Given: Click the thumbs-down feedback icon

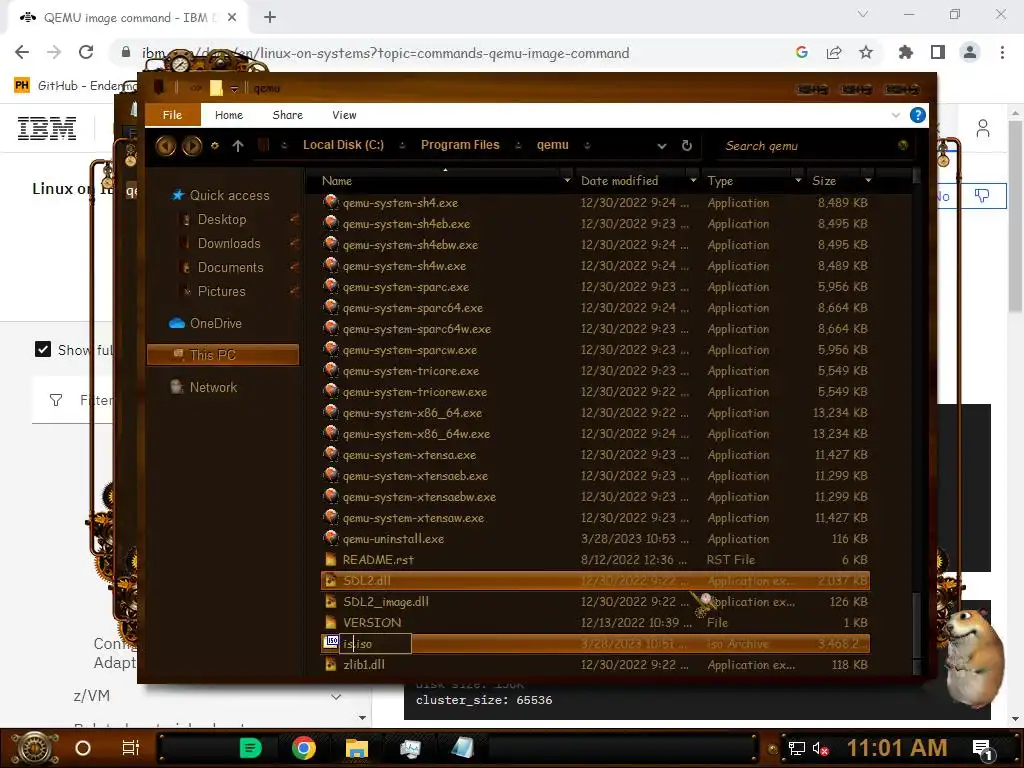Looking at the screenshot, I should click(982, 195).
